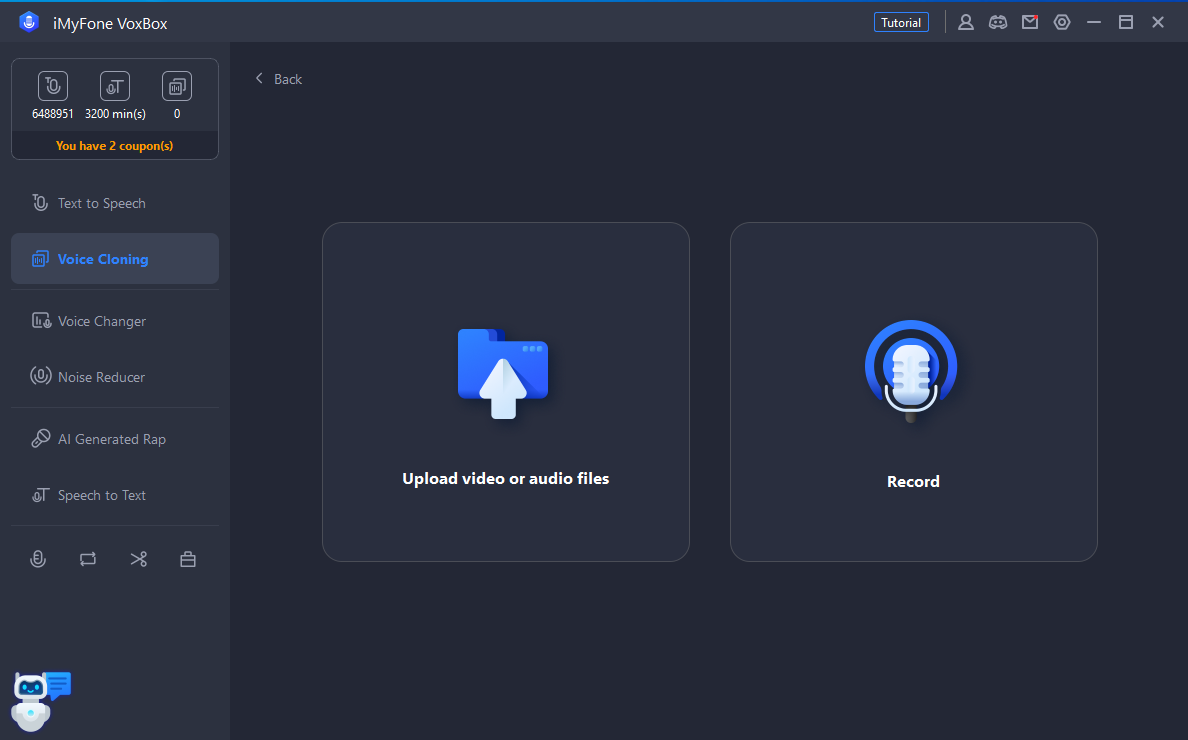Click the speech-to-text minutes icon showing 3200
Viewport: 1188px width, 740px height.
pyautogui.click(x=115, y=87)
